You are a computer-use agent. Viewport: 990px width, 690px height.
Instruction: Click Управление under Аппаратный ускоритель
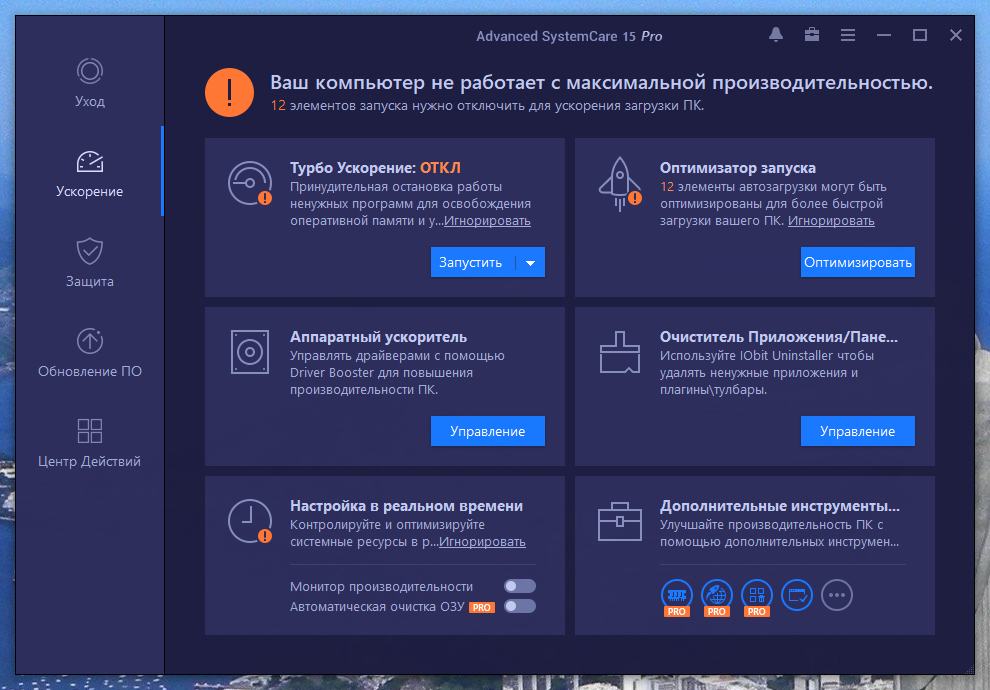[487, 431]
